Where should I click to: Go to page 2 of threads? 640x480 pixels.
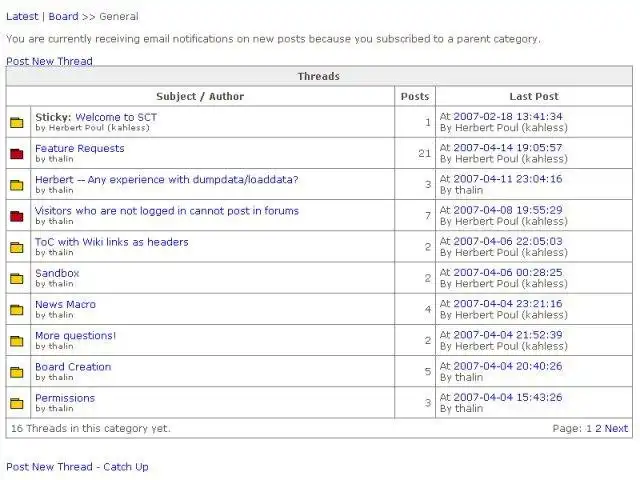(598, 429)
